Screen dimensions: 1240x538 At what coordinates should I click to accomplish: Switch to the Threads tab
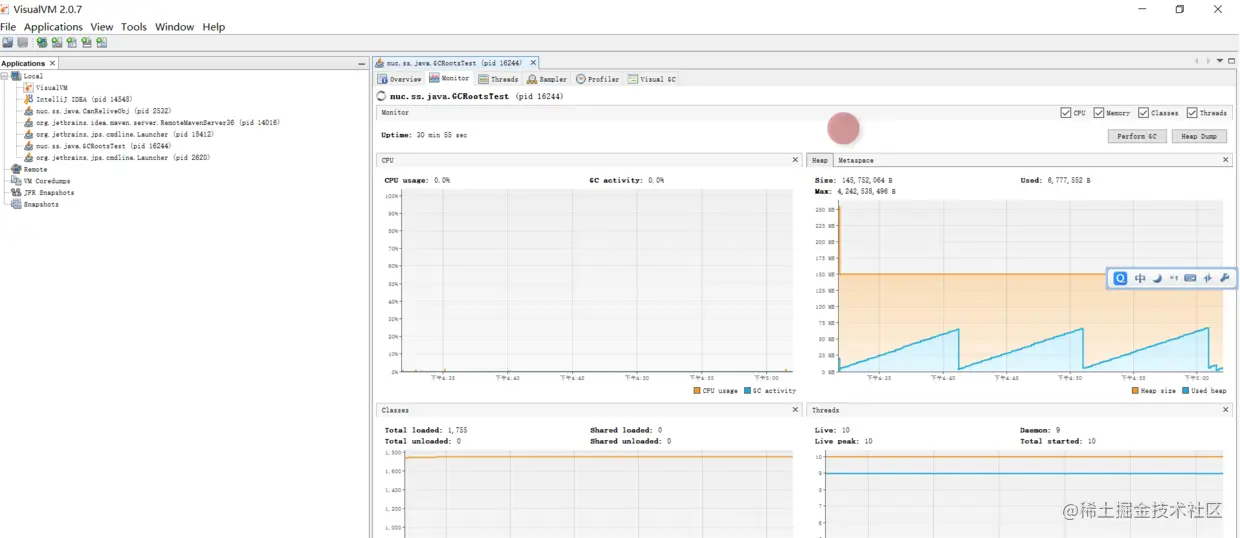click(498, 79)
